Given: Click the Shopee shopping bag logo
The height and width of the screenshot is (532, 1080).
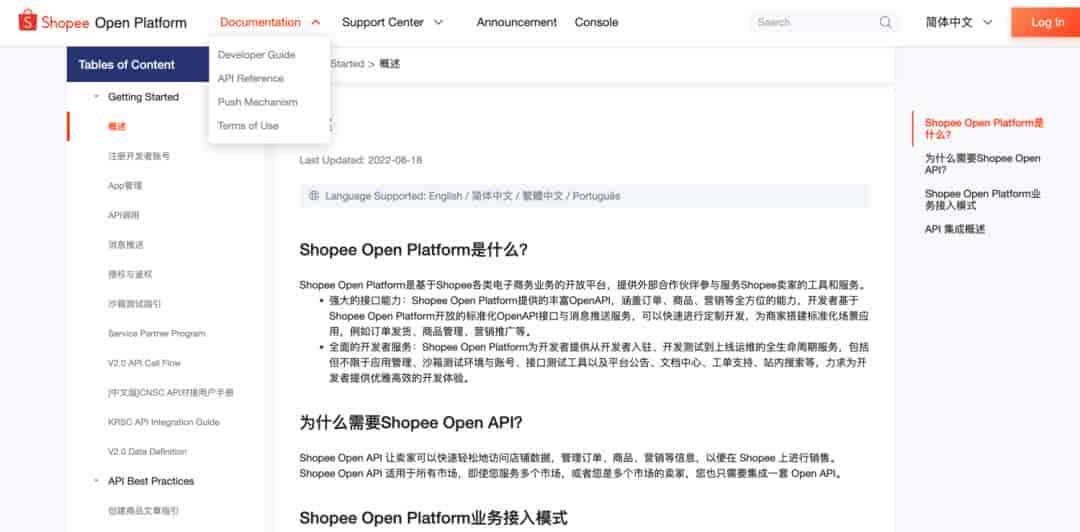Looking at the screenshot, I should (x=27, y=21).
